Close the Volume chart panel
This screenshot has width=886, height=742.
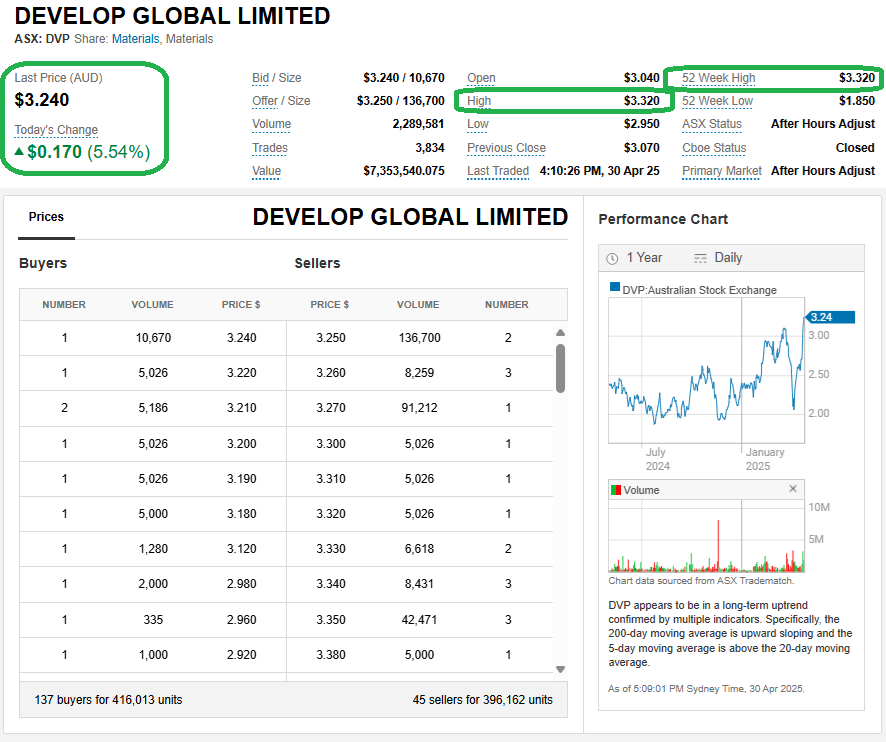[793, 489]
